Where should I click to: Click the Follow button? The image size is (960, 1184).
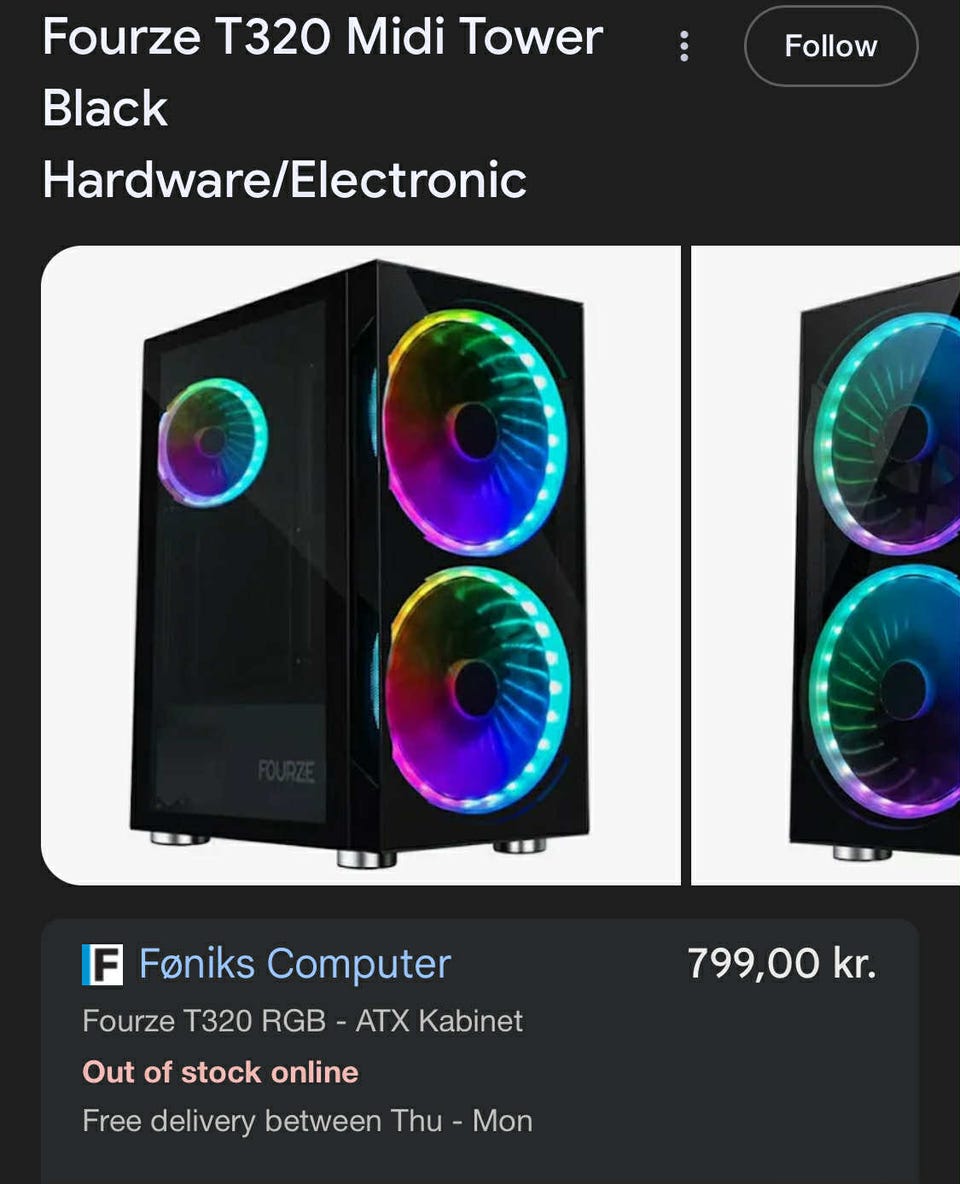(x=831, y=46)
